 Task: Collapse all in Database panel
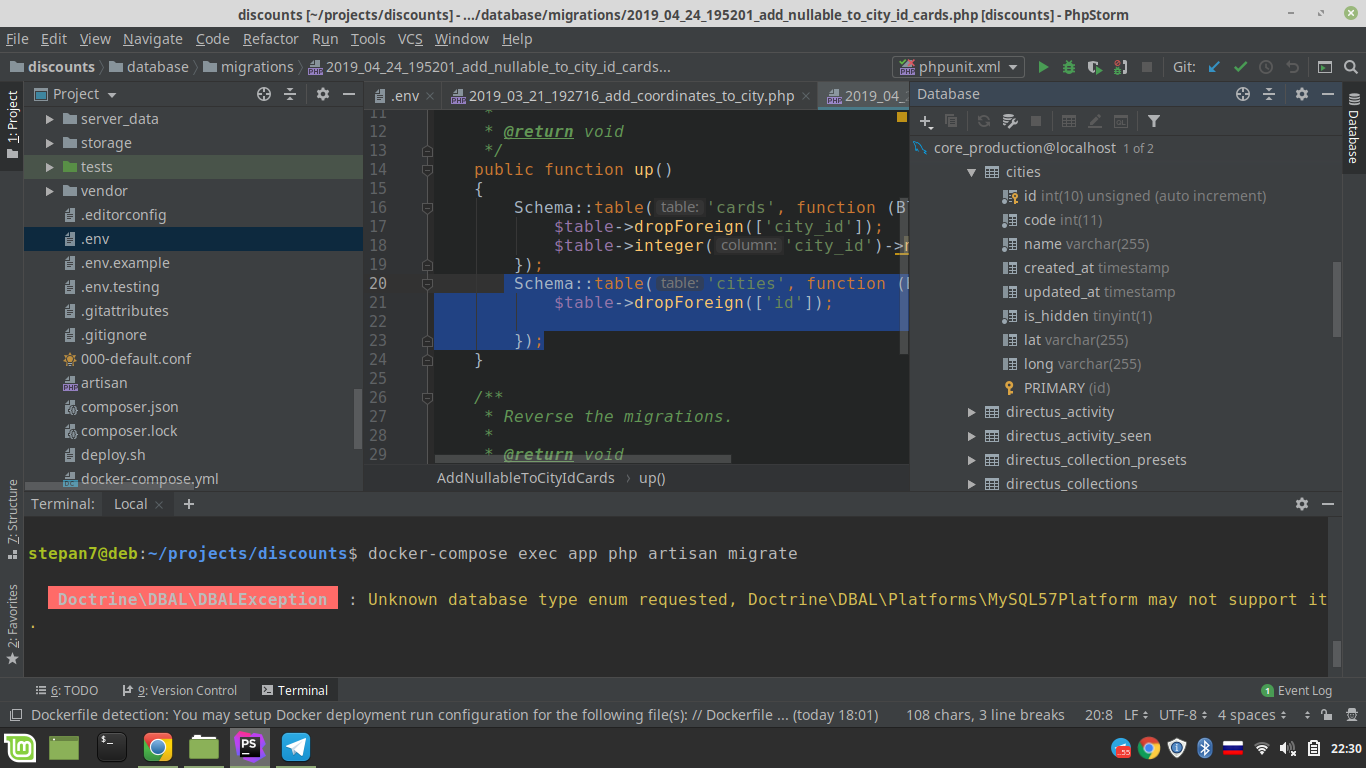(x=1269, y=94)
